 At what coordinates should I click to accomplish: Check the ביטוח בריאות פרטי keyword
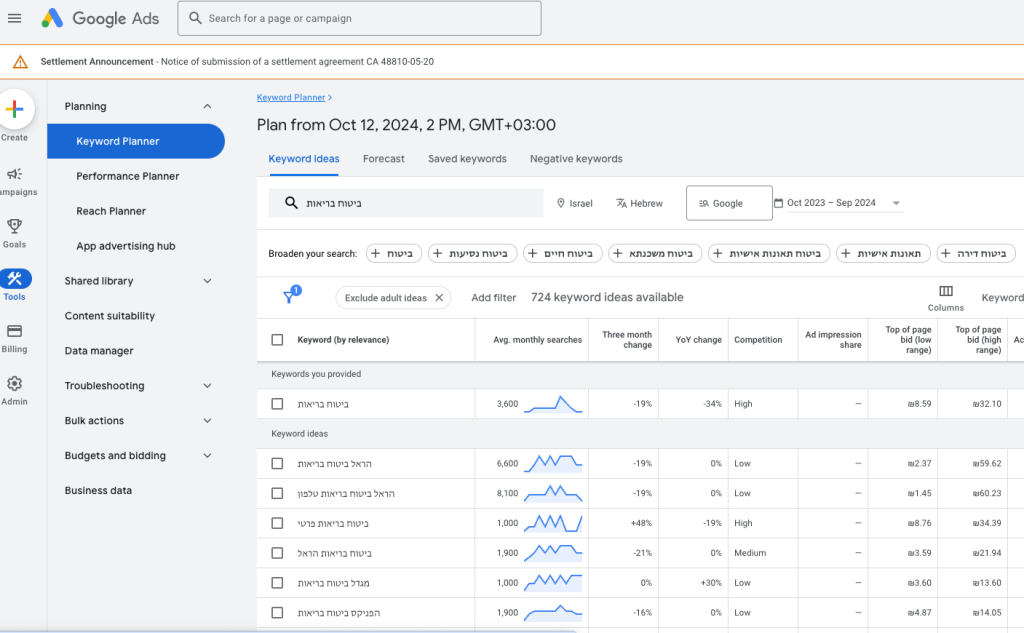[x=278, y=523]
